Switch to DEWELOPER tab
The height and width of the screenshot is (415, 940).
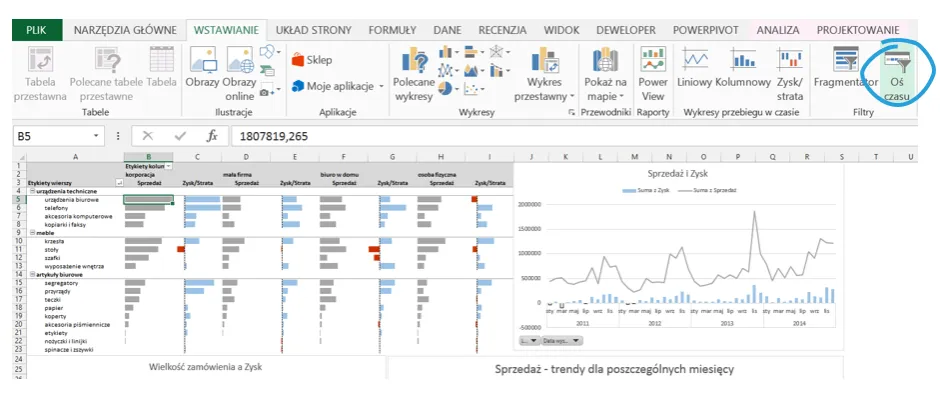coord(626,29)
